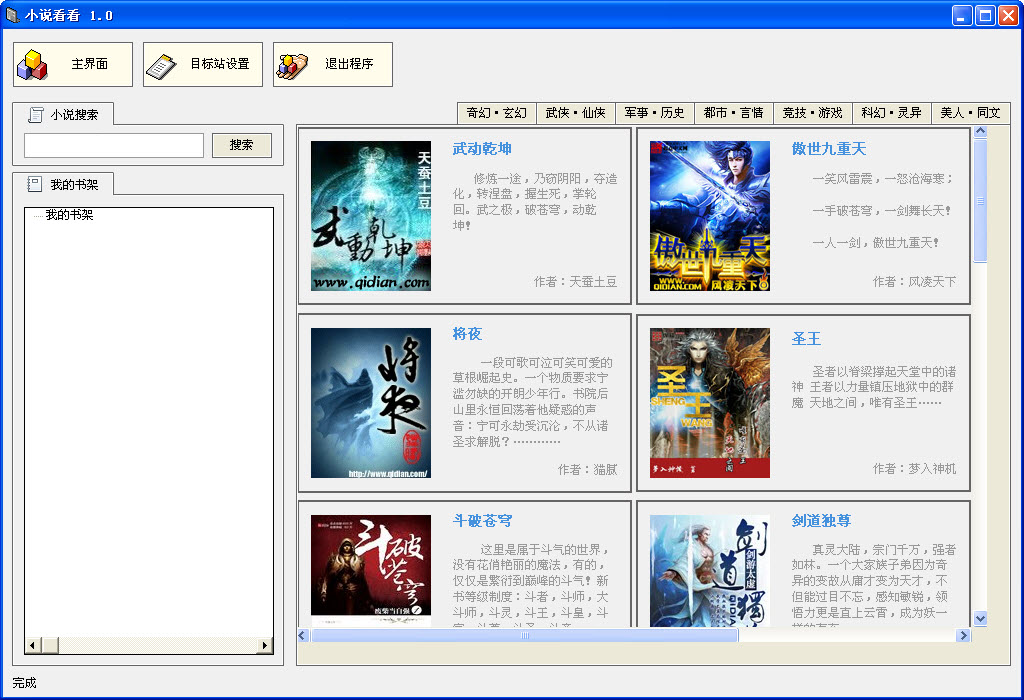Click the 圣王 book cover

coord(710,403)
